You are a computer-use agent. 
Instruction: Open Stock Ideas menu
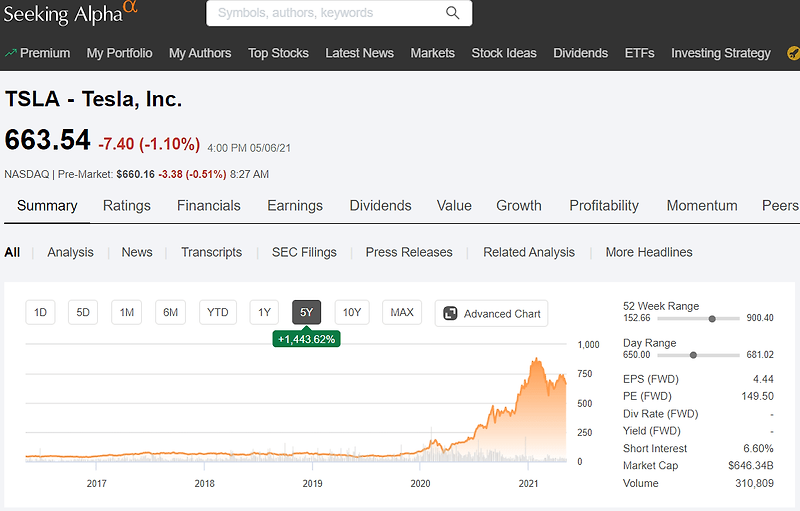click(x=504, y=53)
